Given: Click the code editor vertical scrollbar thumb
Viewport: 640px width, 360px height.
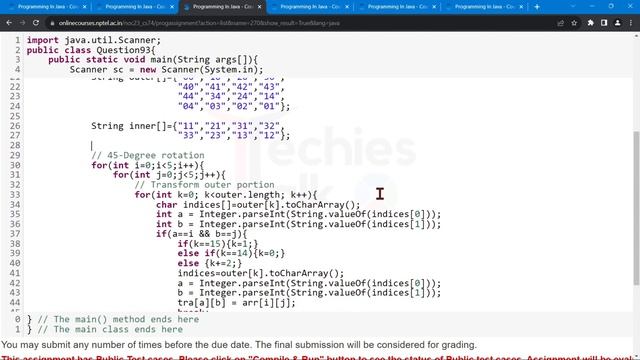Looking at the screenshot, I should click(x=636, y=208).
